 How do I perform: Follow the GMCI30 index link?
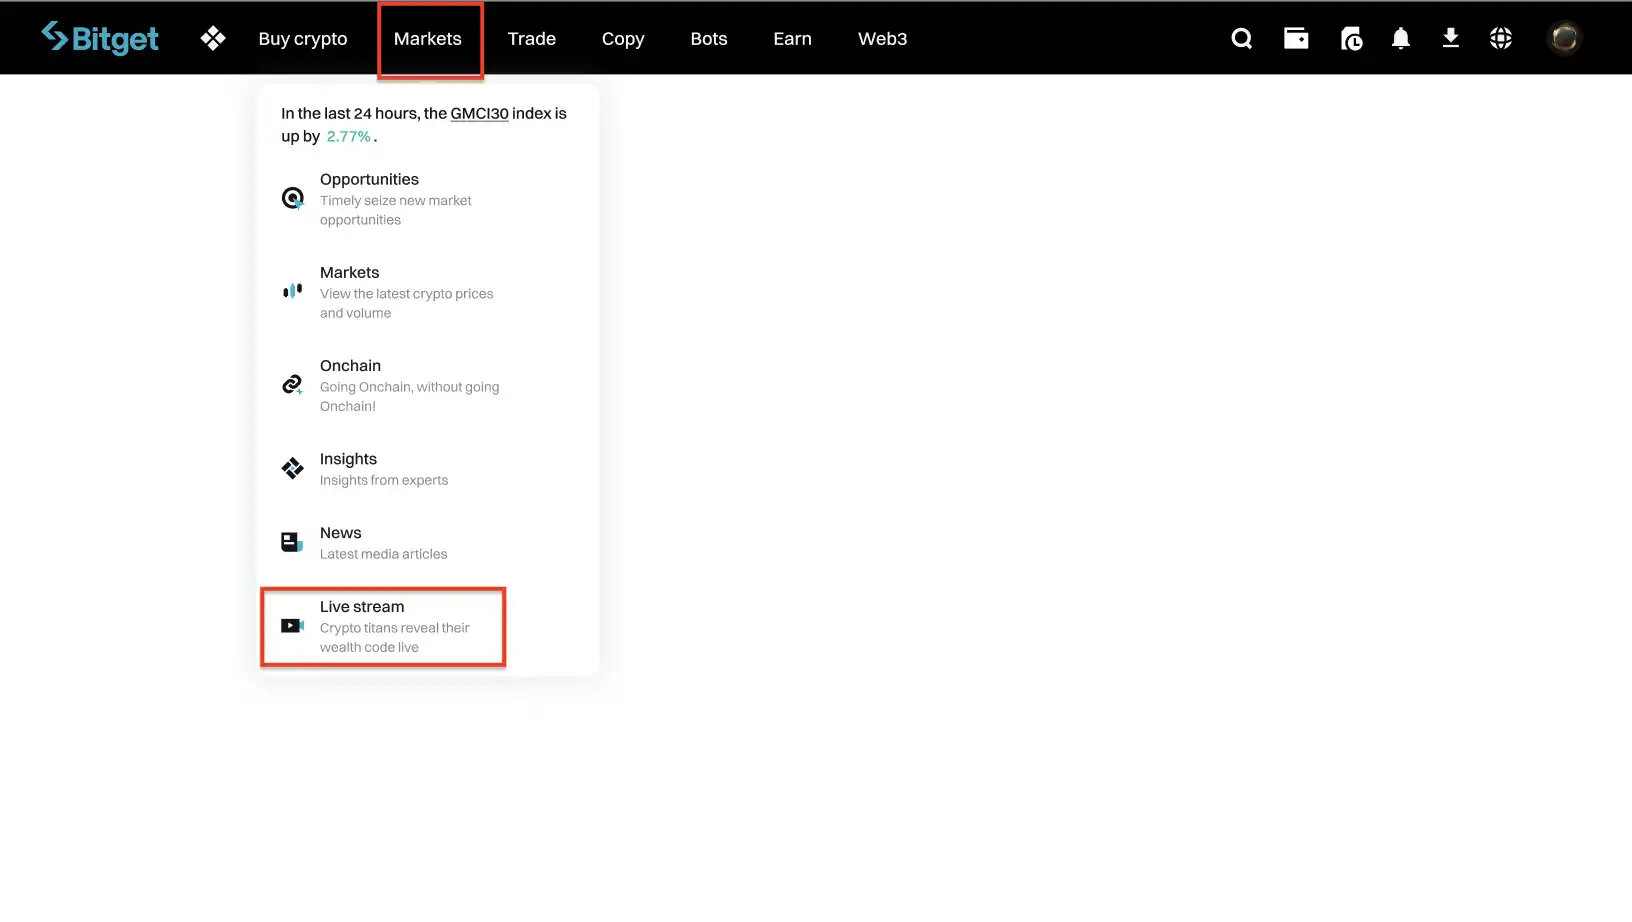pos(479,114)
